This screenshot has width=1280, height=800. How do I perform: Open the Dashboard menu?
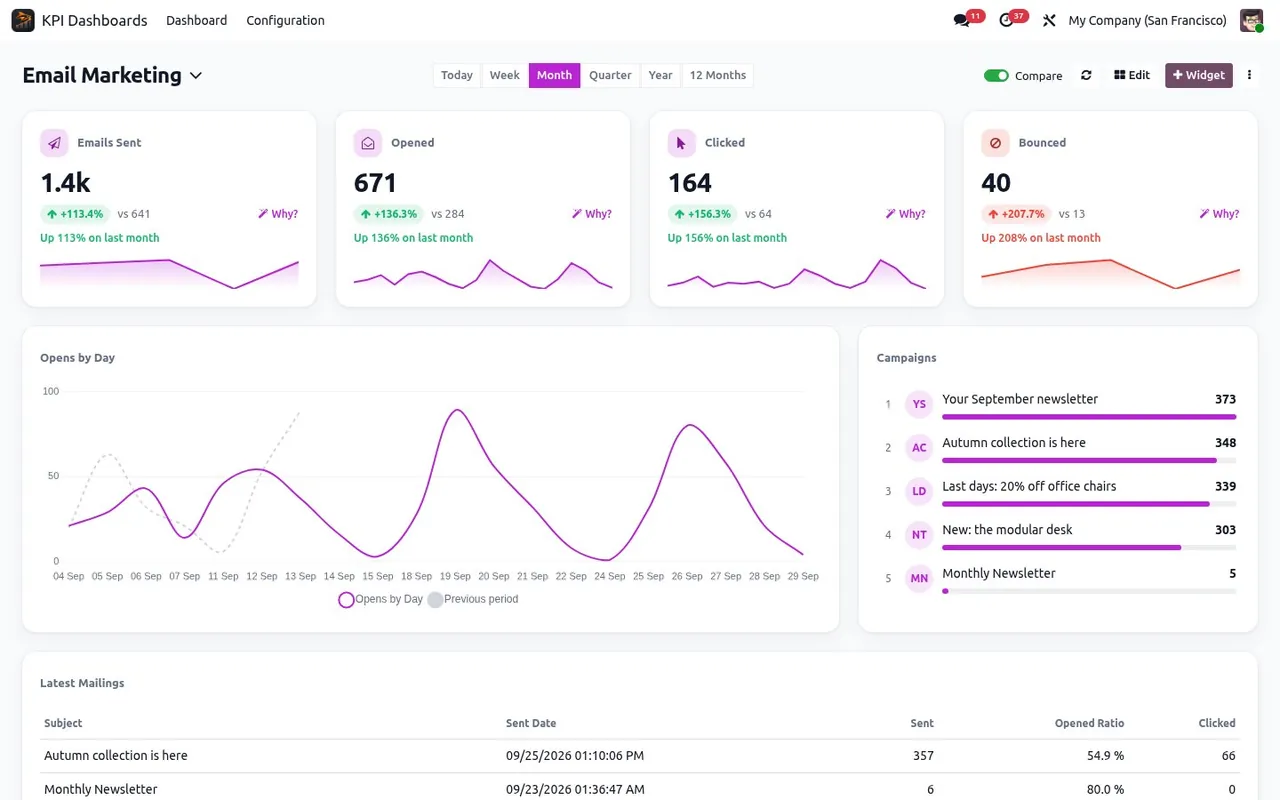click(196, 20)
